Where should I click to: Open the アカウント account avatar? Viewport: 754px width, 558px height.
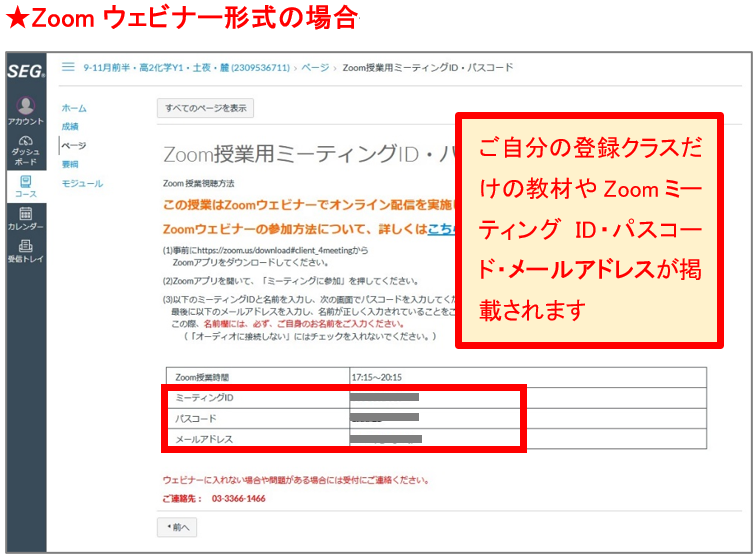pos(25,107)
